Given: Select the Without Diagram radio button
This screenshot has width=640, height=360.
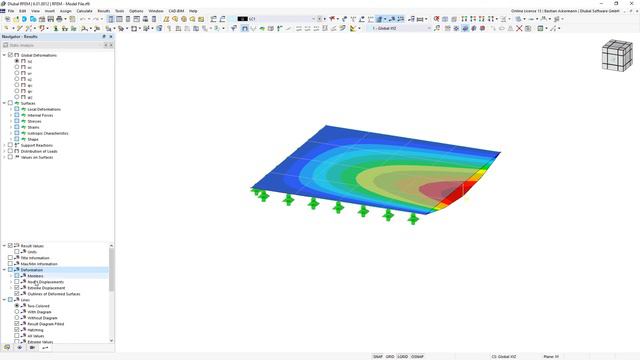Looking at the screenshot, I should (17, 318).
